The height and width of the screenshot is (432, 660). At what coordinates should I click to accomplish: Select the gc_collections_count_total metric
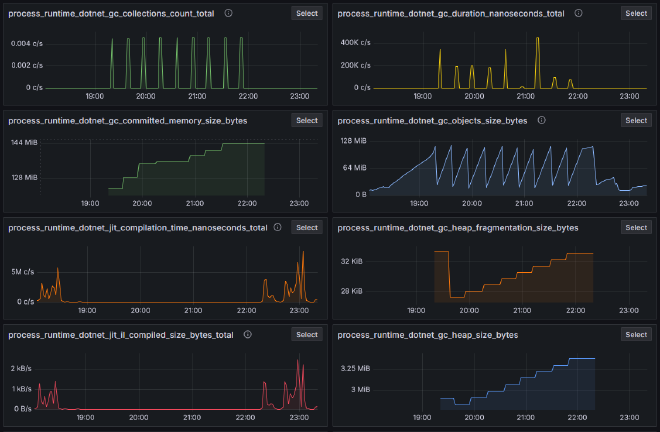click(306, 13)
